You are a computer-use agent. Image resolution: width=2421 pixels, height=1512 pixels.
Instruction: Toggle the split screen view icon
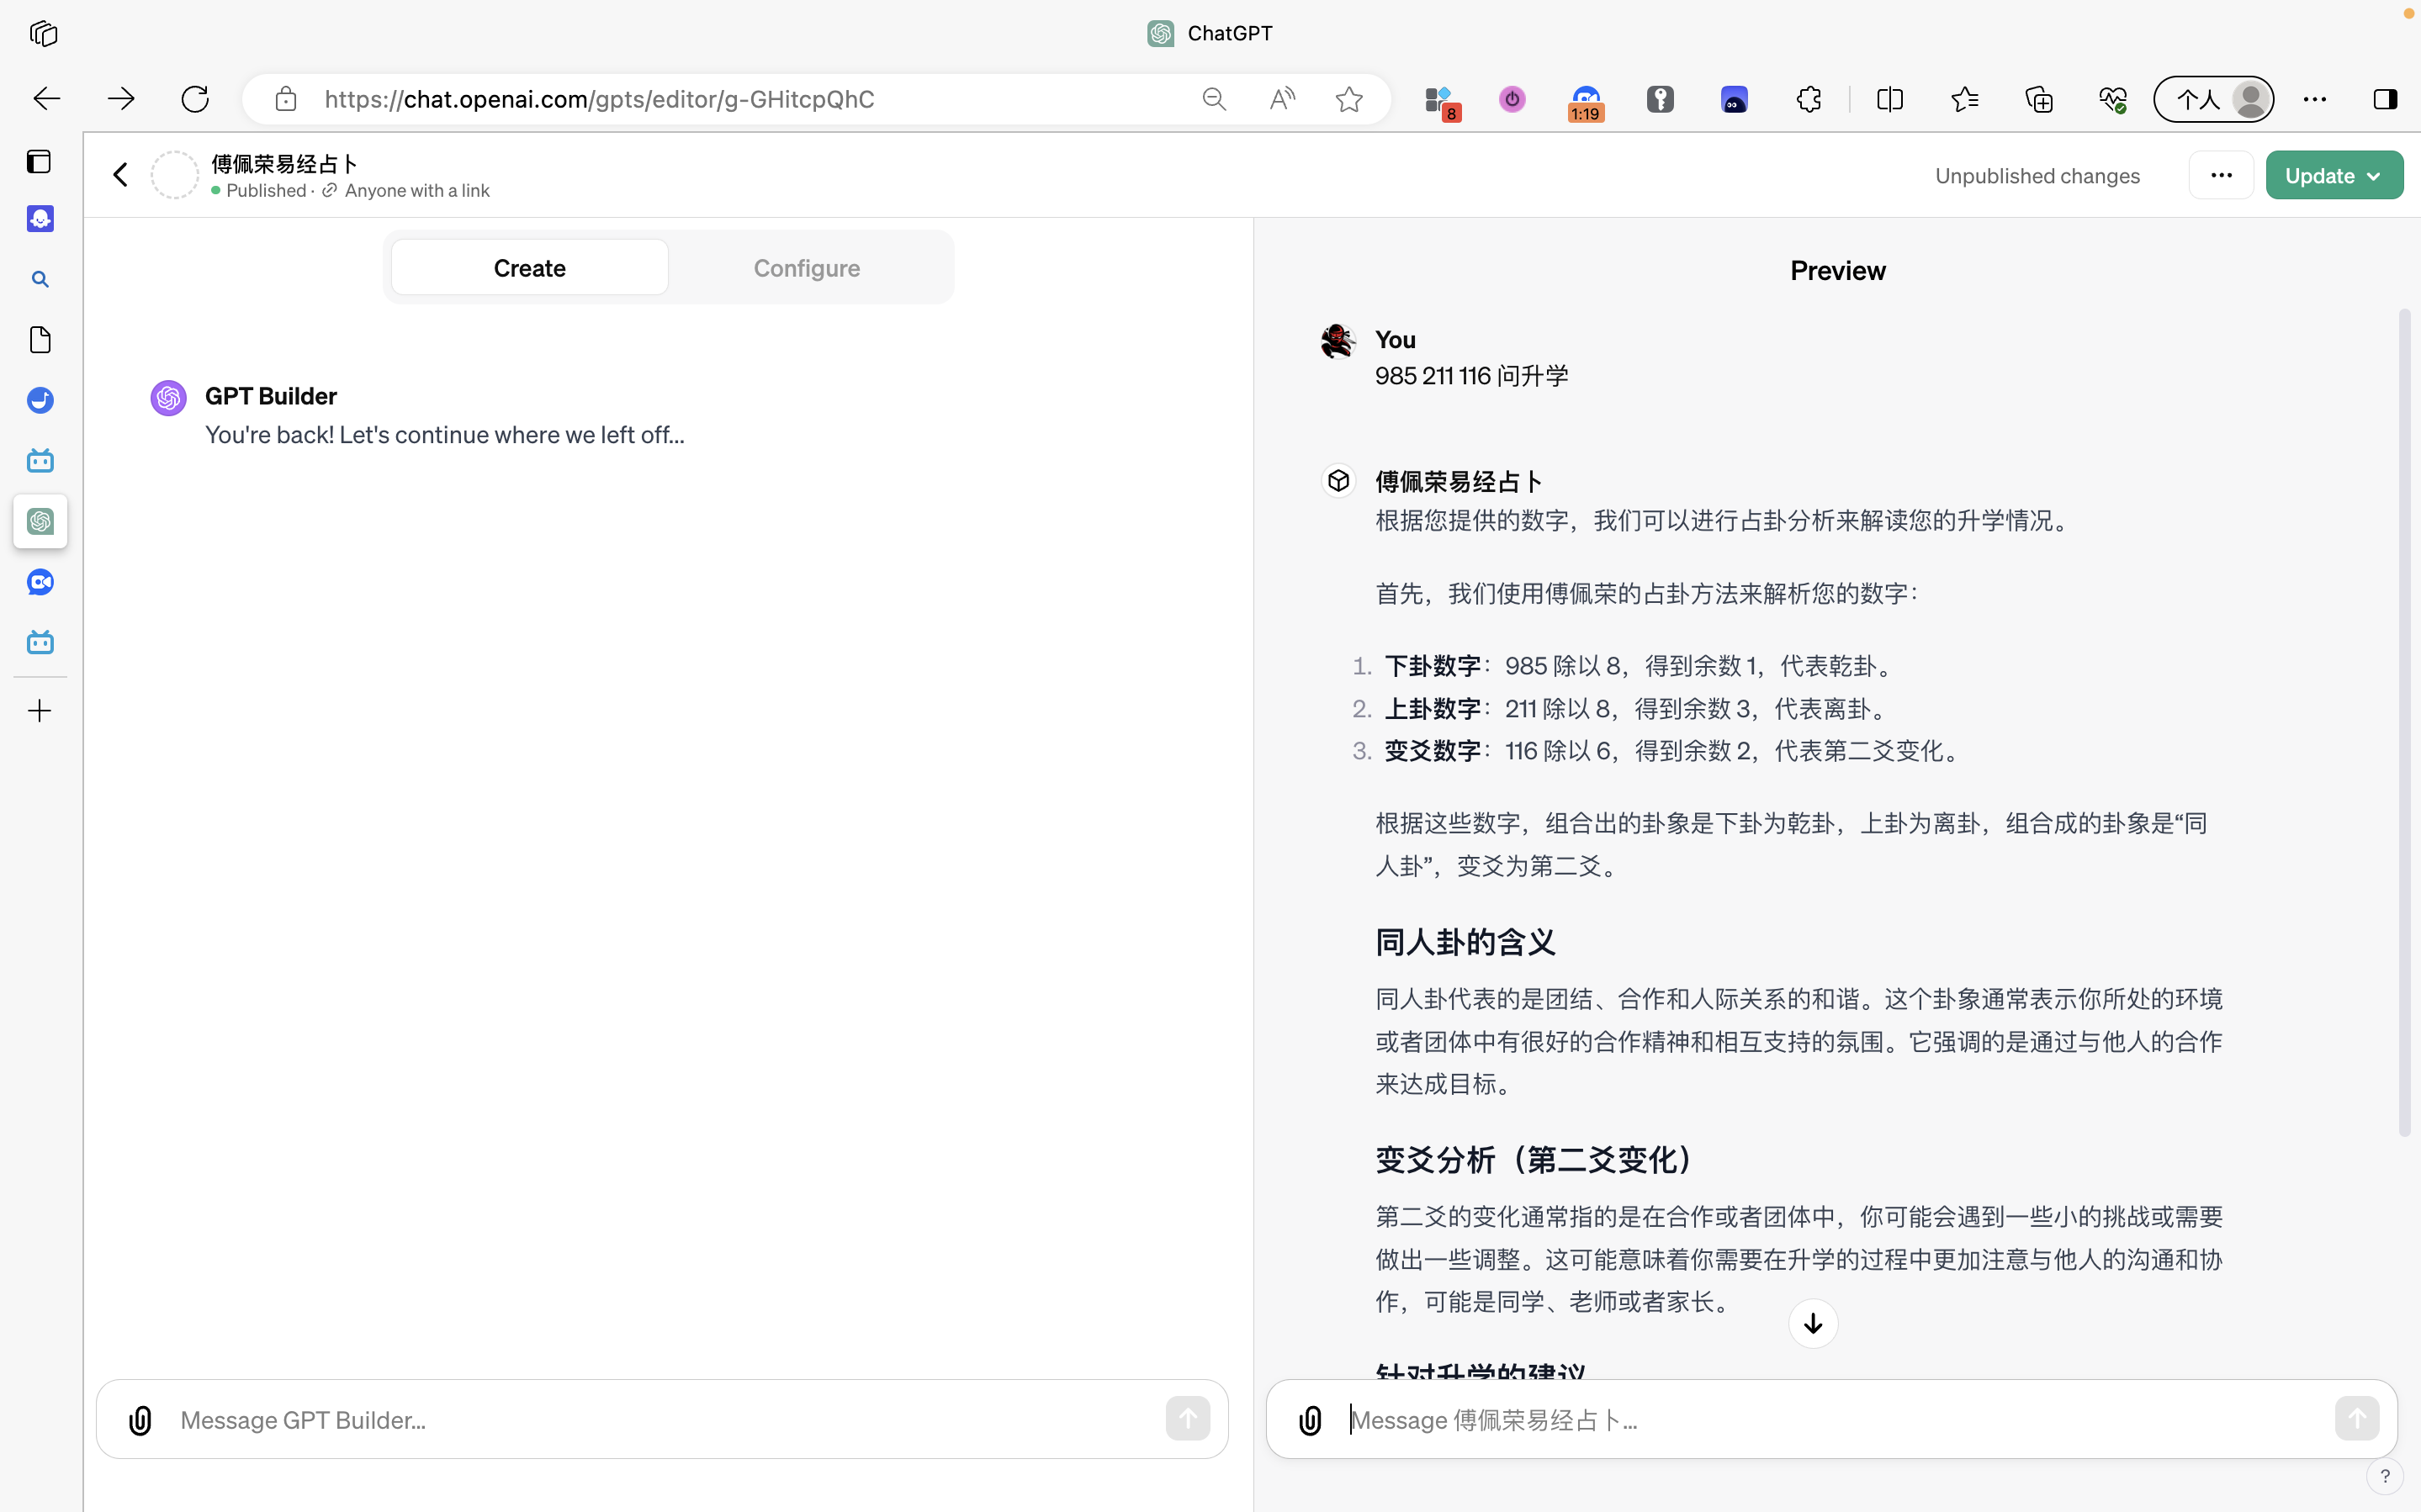(1889, 99)
